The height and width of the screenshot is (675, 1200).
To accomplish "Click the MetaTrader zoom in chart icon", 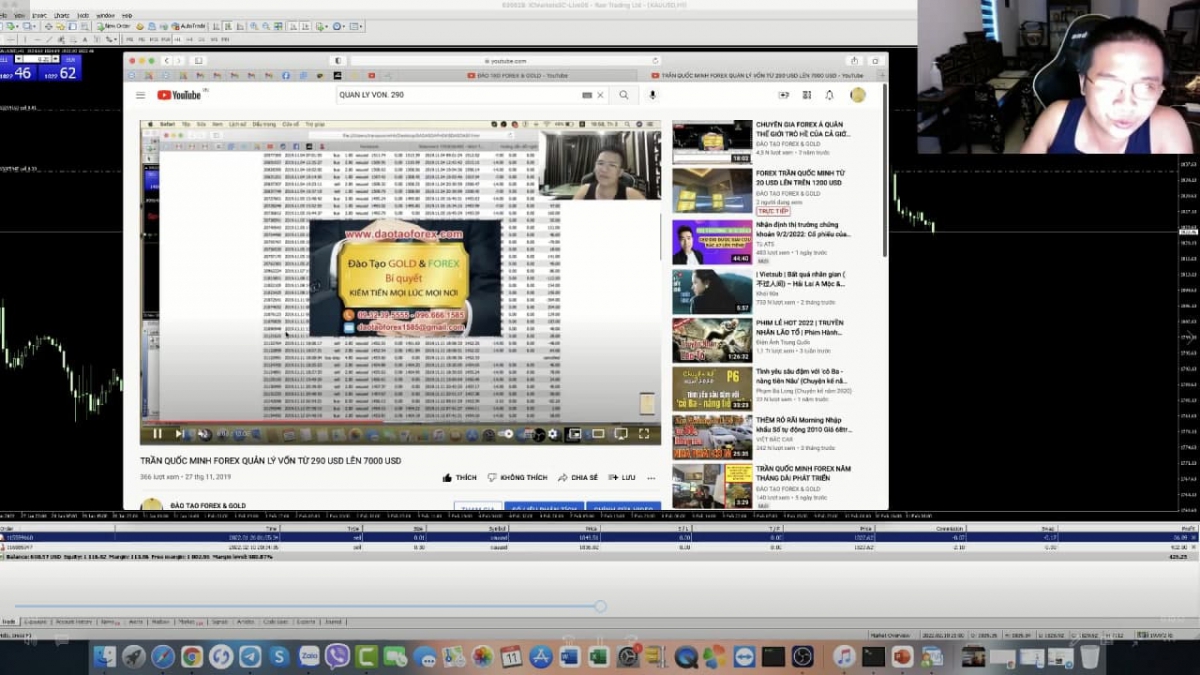I will tap(255, 26).
